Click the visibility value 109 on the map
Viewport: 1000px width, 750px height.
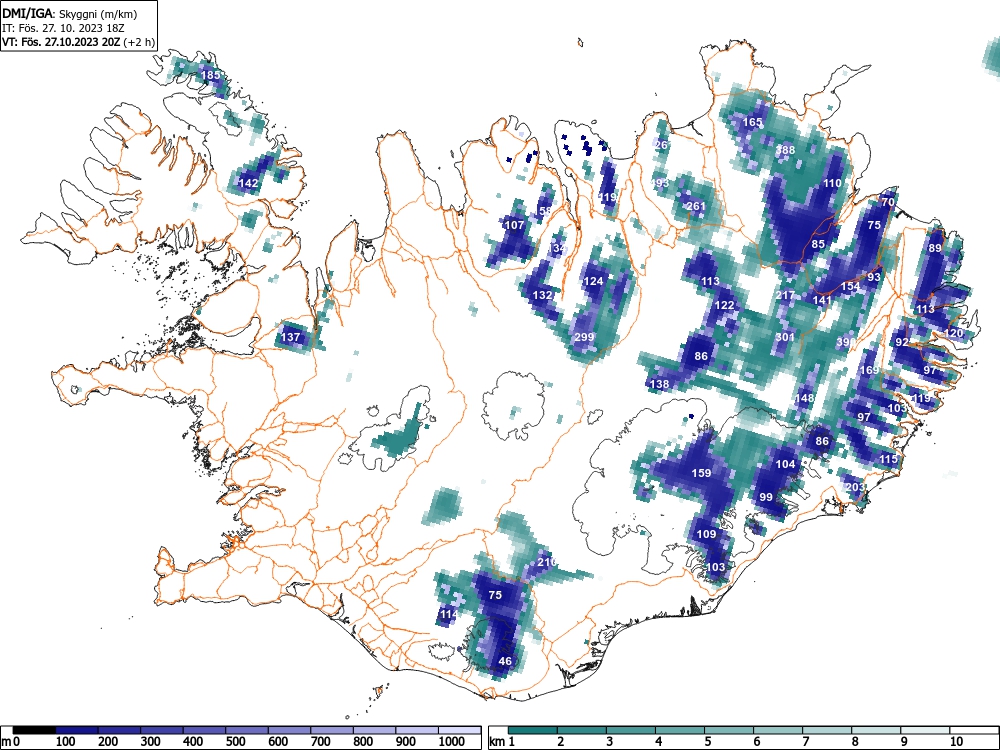[x=706, y=534]
